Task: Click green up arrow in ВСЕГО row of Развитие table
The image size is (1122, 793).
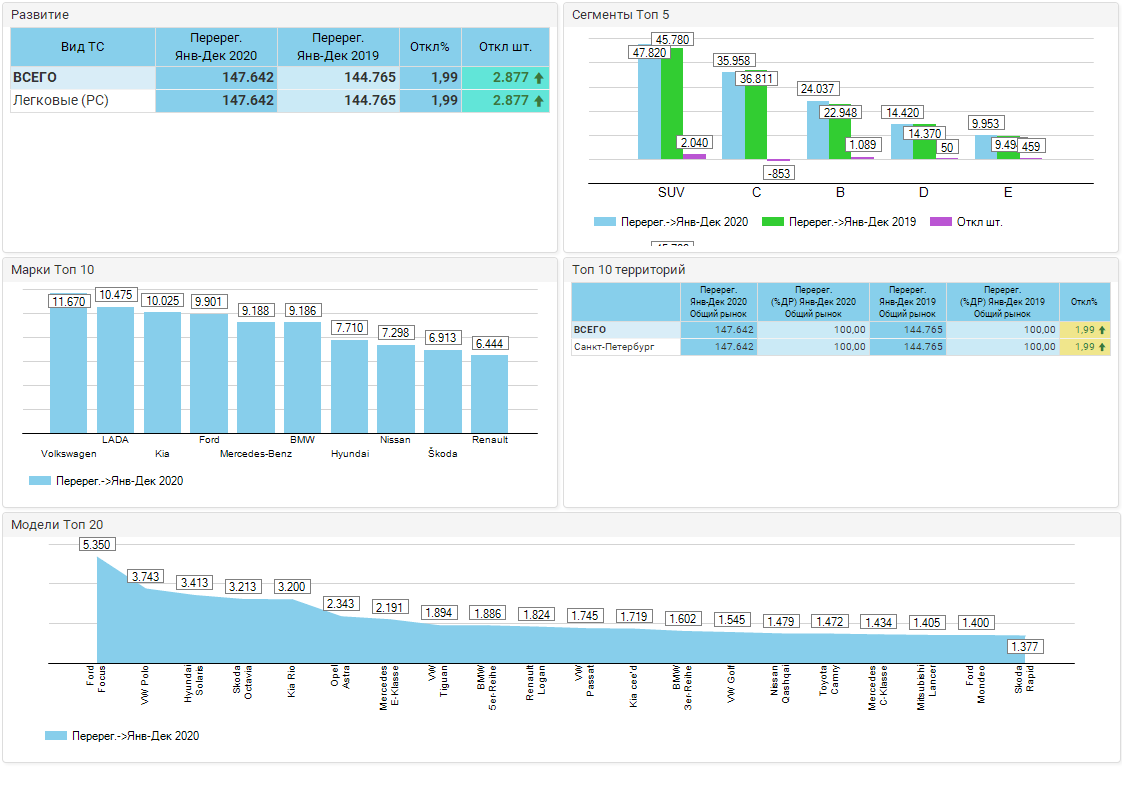Action: pyautogui.click(x=539, y=77)
